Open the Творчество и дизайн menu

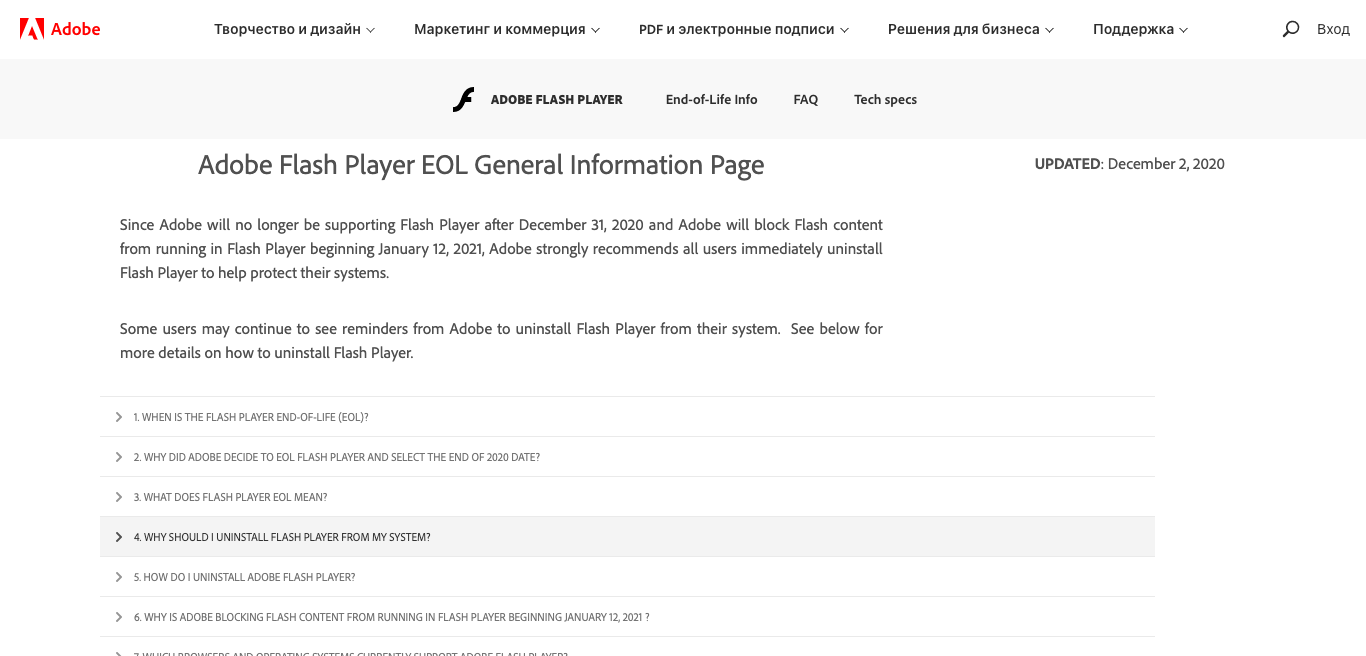click(294, 30)
